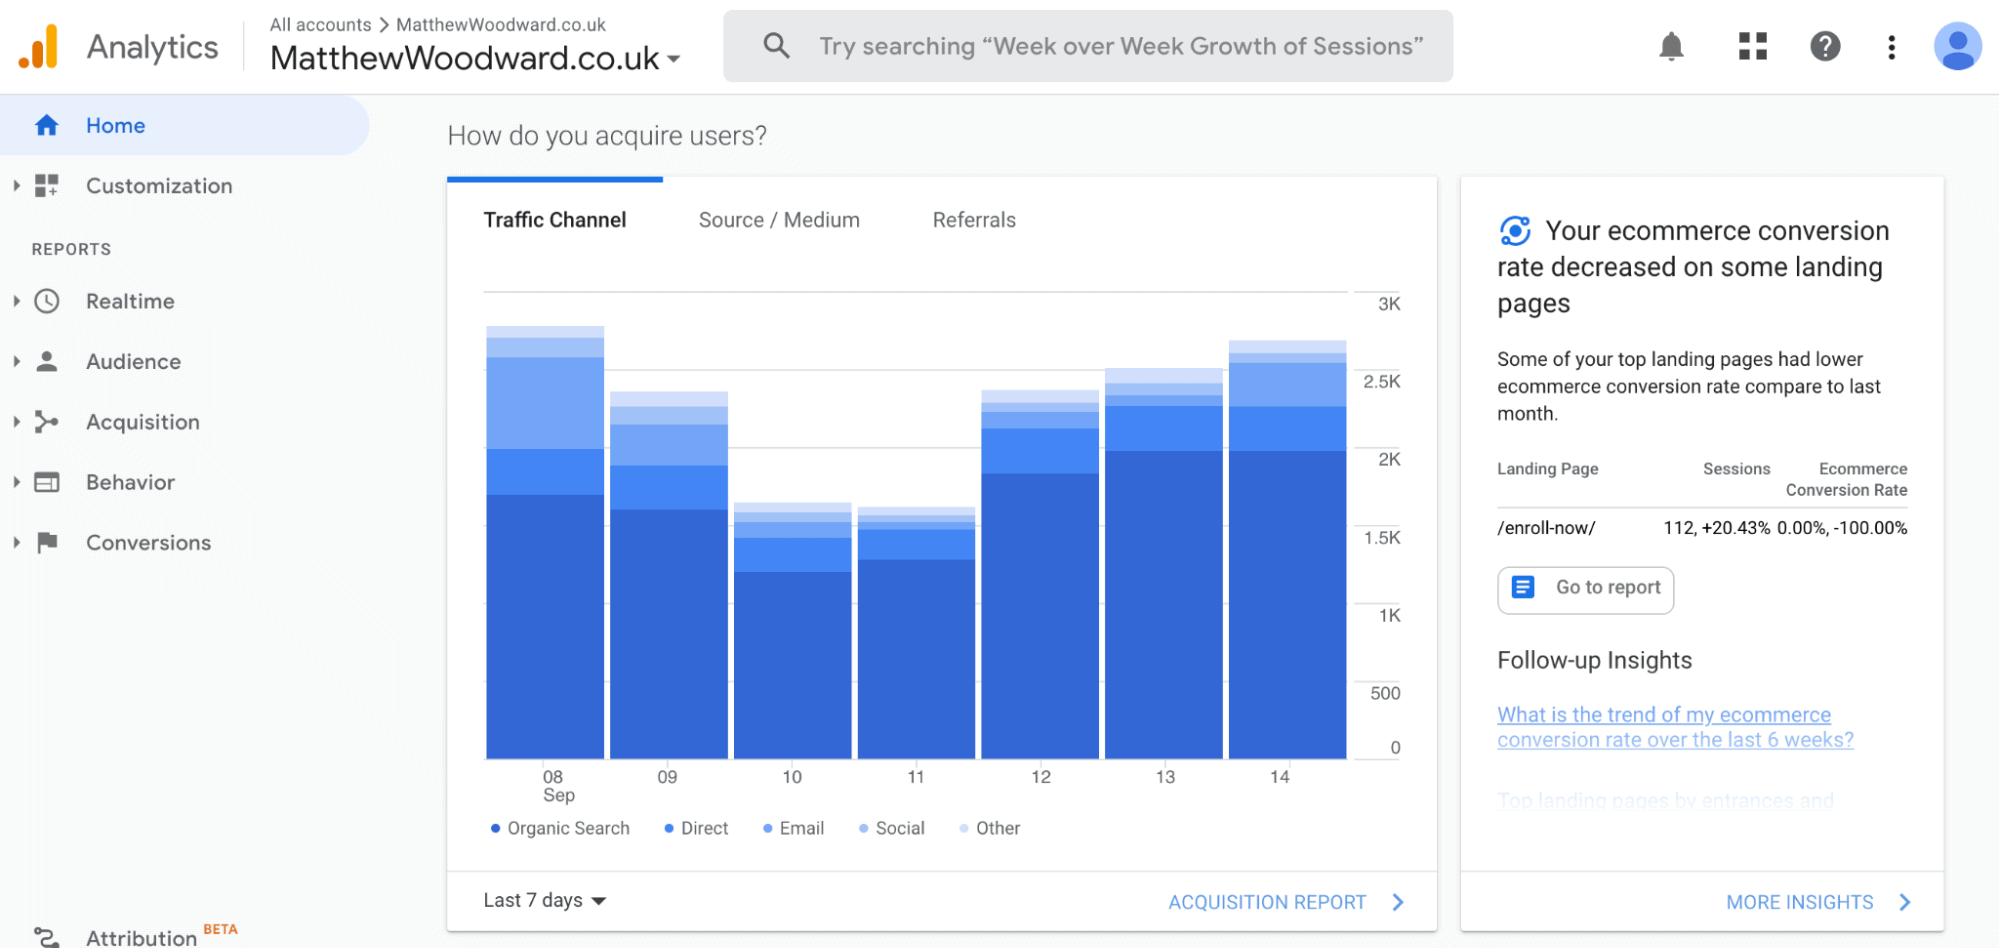Click the Attribution path icon
The height and width of the screenshot is (948, 1999).
click(x=46, y=937)
